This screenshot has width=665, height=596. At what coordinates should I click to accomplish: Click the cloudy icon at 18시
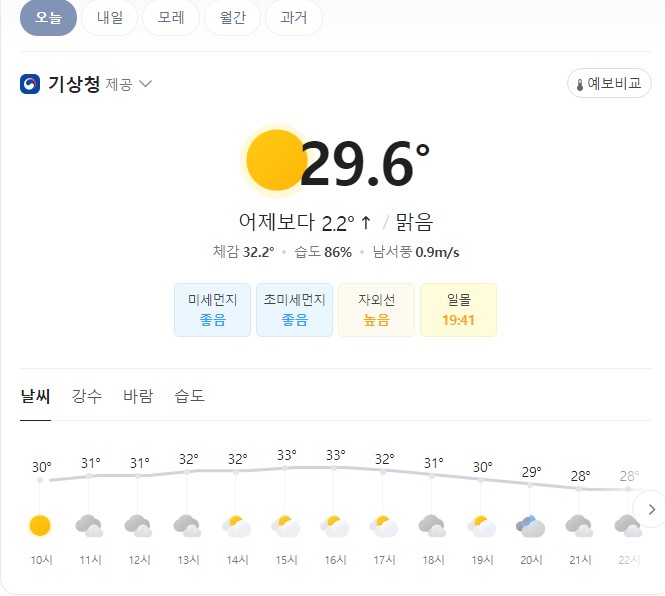coord(432,526)
